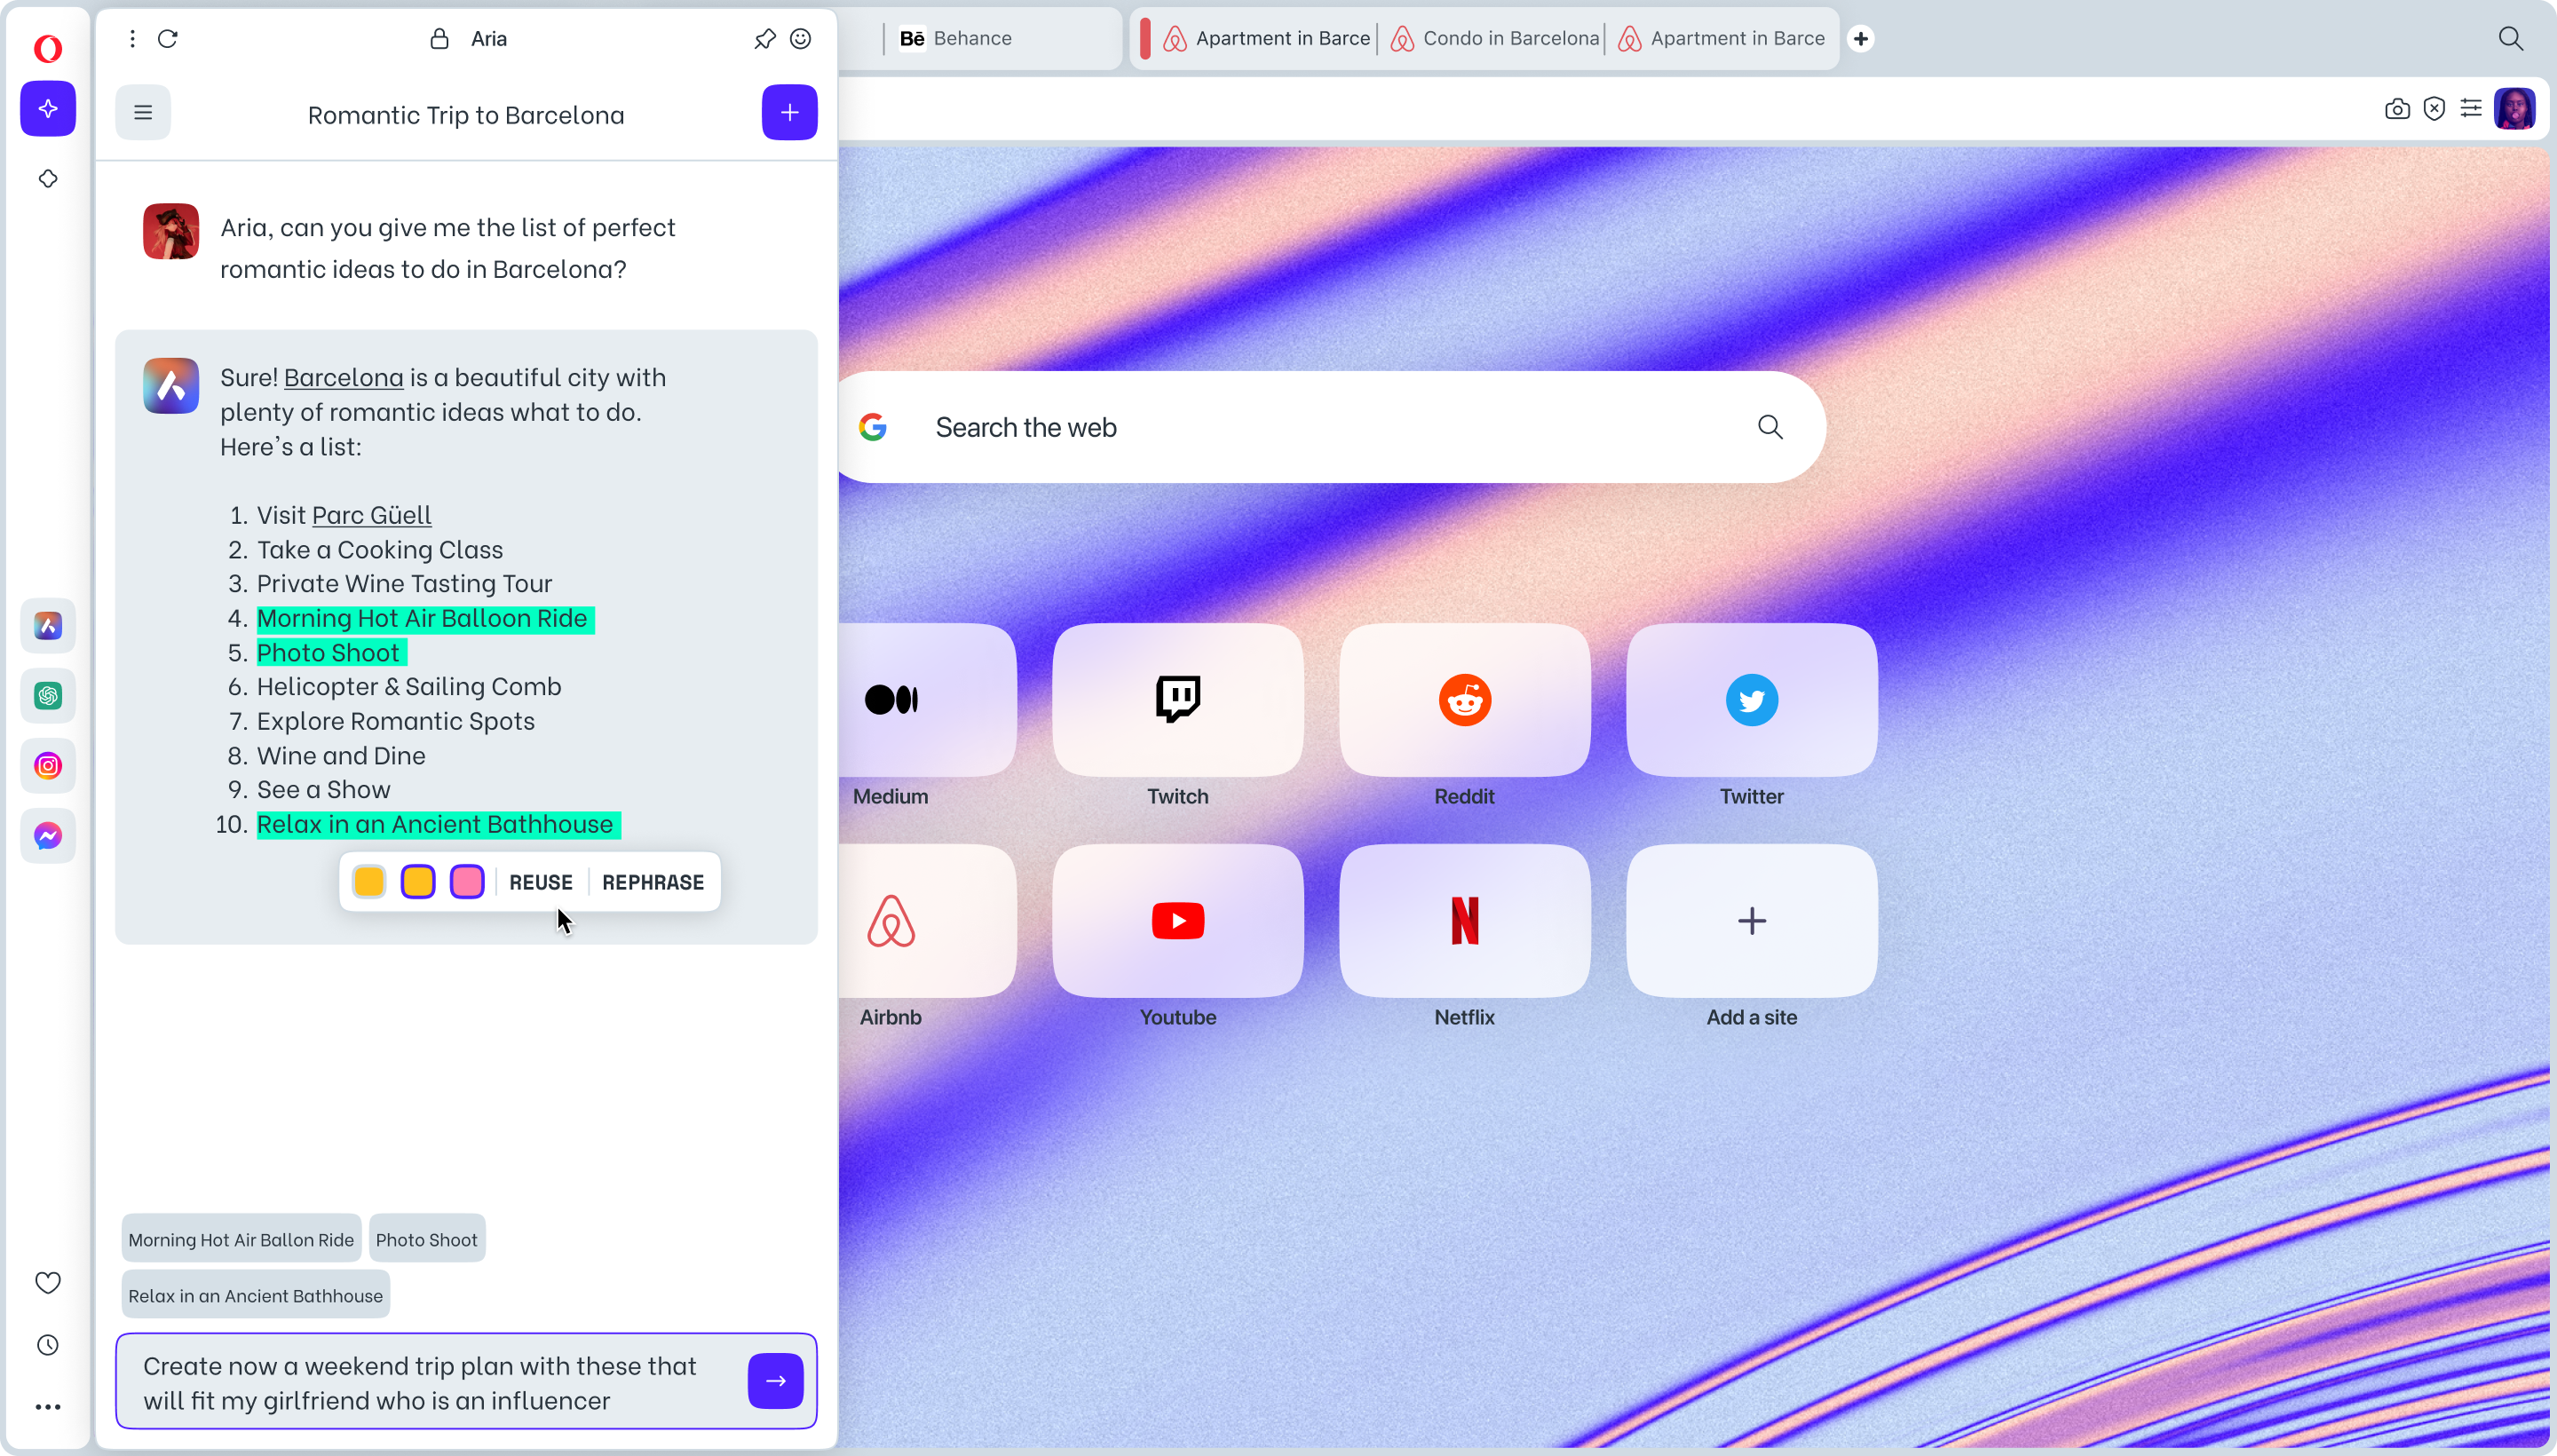Open Messenger from the sidebar
Viewport: 2557px width, 1456px height.
pyautogui.click(x=47, y=835)
